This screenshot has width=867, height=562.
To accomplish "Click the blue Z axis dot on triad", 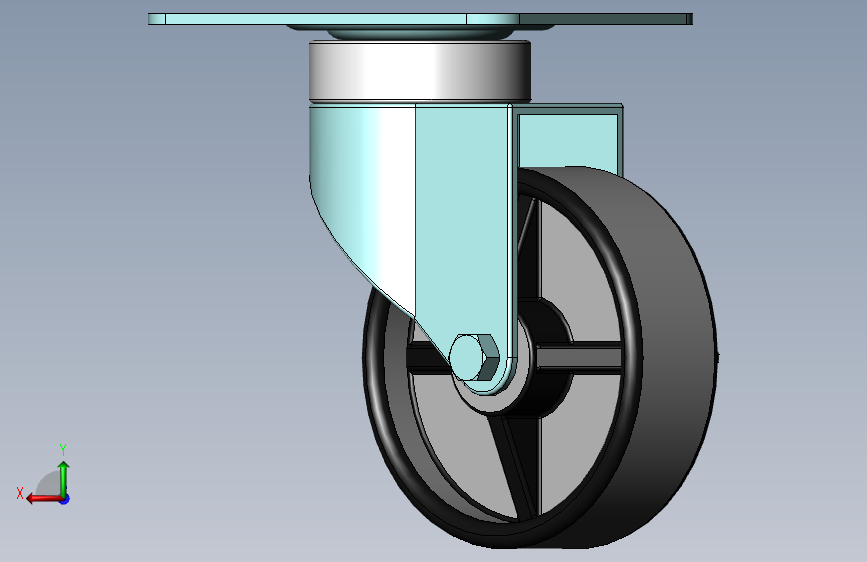I will click(x=65, y=499).
